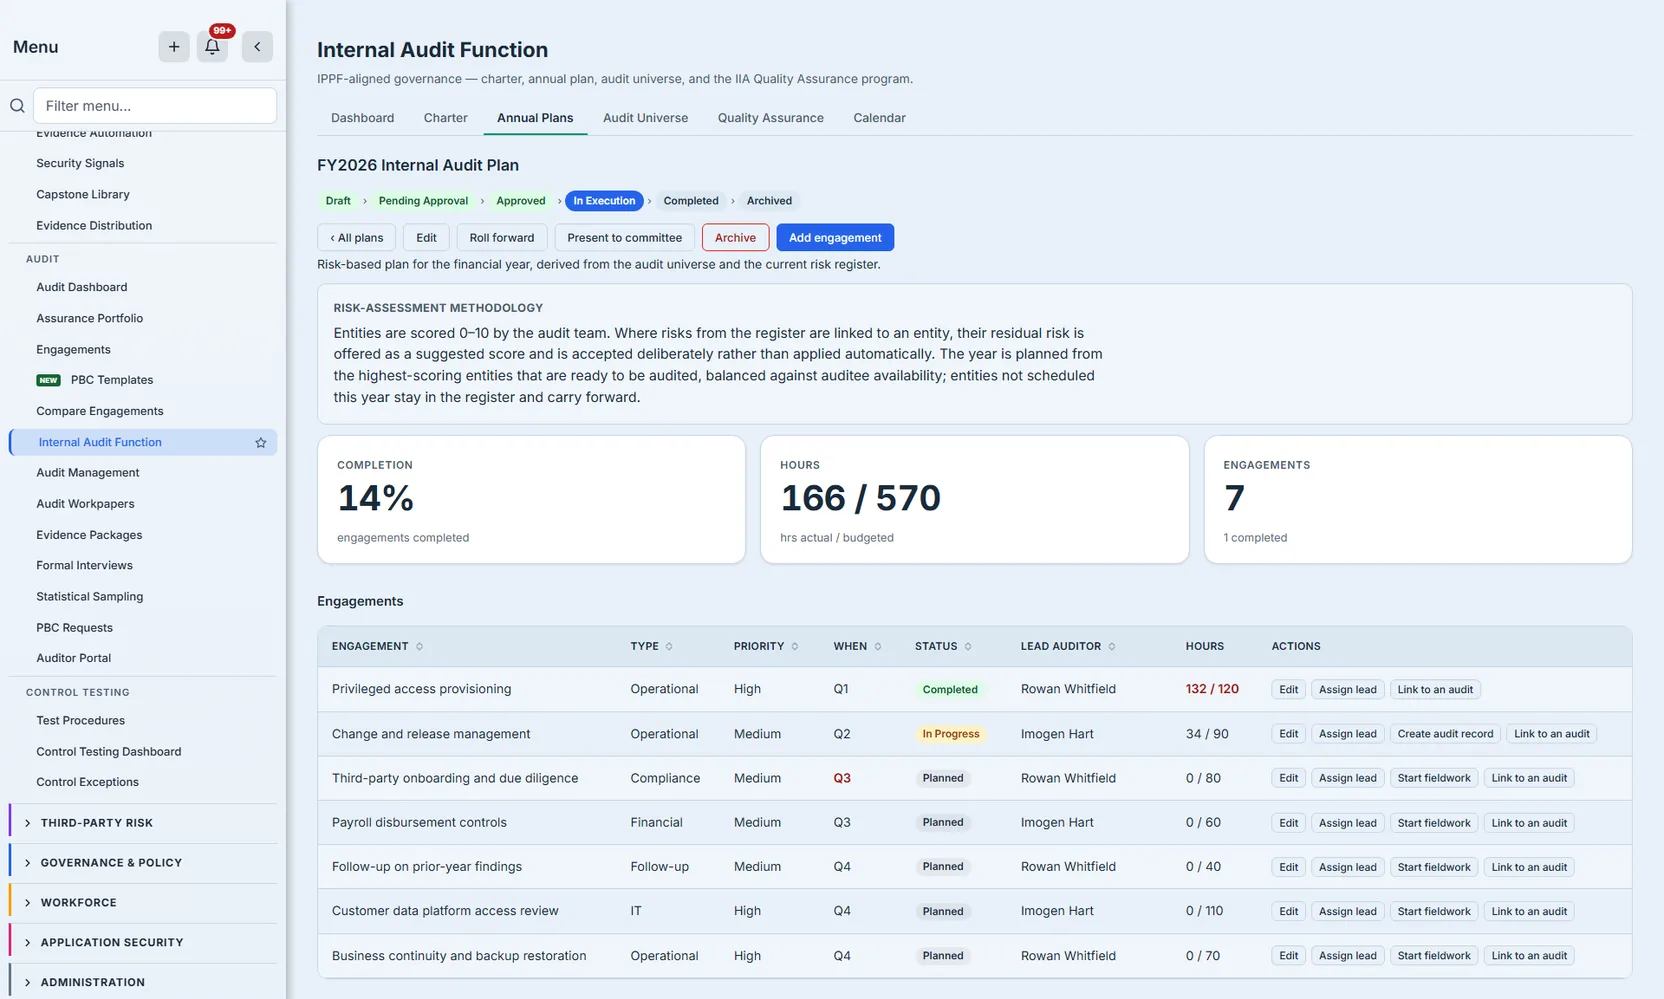Screen dimensions: 1664x999
Task: Select the Completed workflow stage
Action: coord(691,201)
